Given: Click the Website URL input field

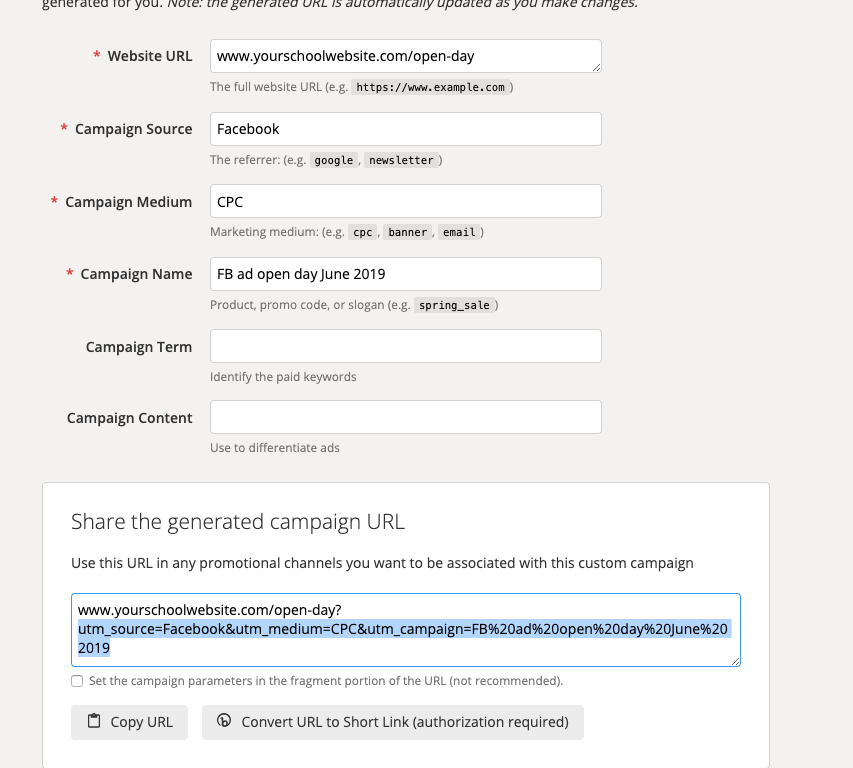Looking at the screenshot, I should 405,56.
